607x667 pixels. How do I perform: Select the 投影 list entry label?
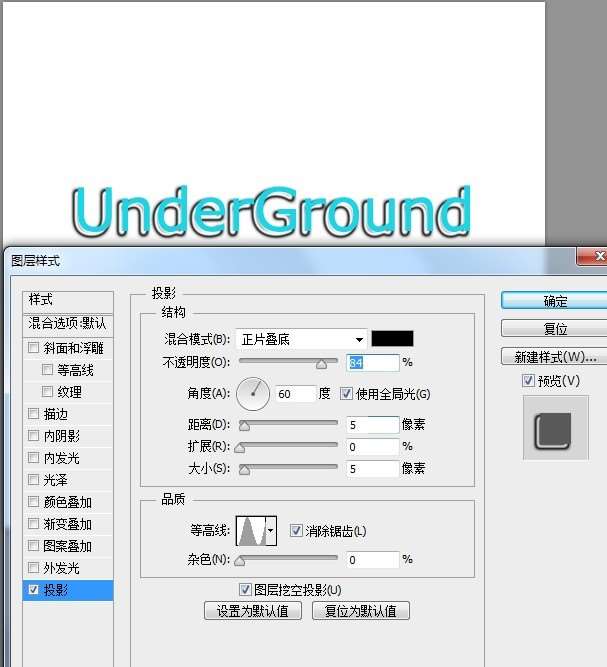(x=56, y=590)
